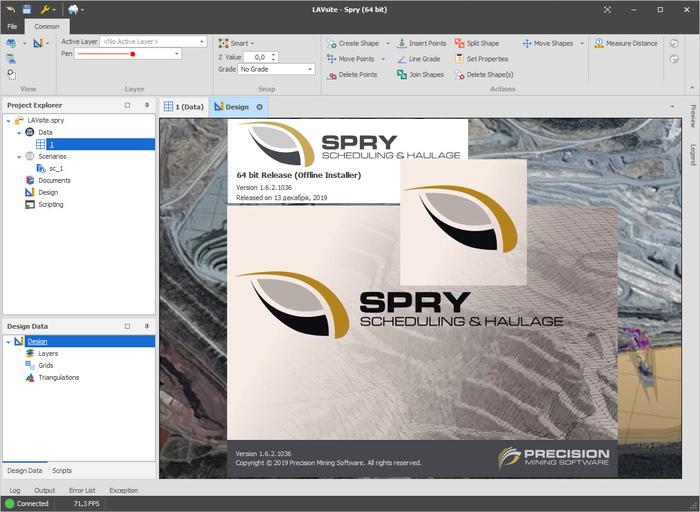Click the Delete Shape(s) tool

point(484,74)
